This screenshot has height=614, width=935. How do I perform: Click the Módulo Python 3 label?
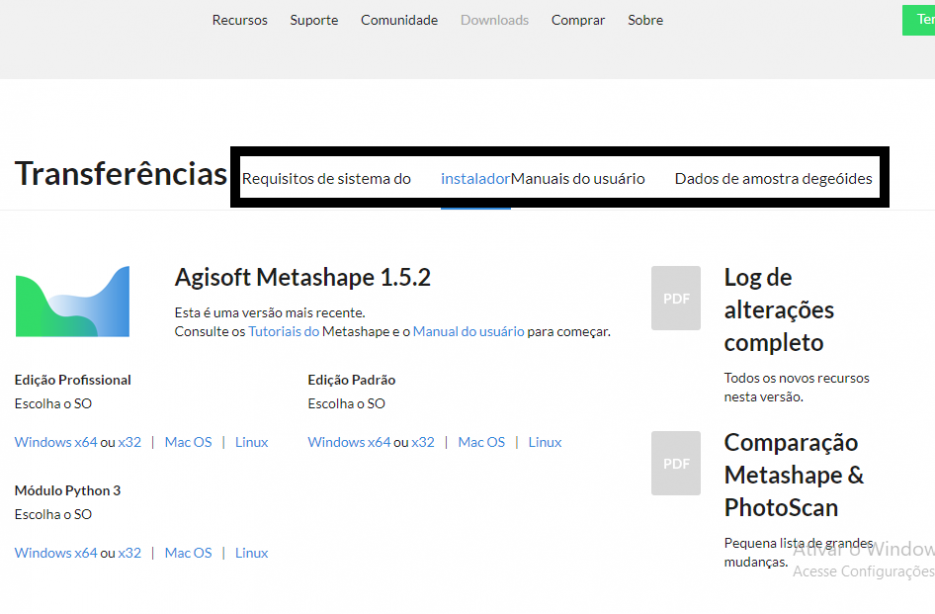click(67, 491)
